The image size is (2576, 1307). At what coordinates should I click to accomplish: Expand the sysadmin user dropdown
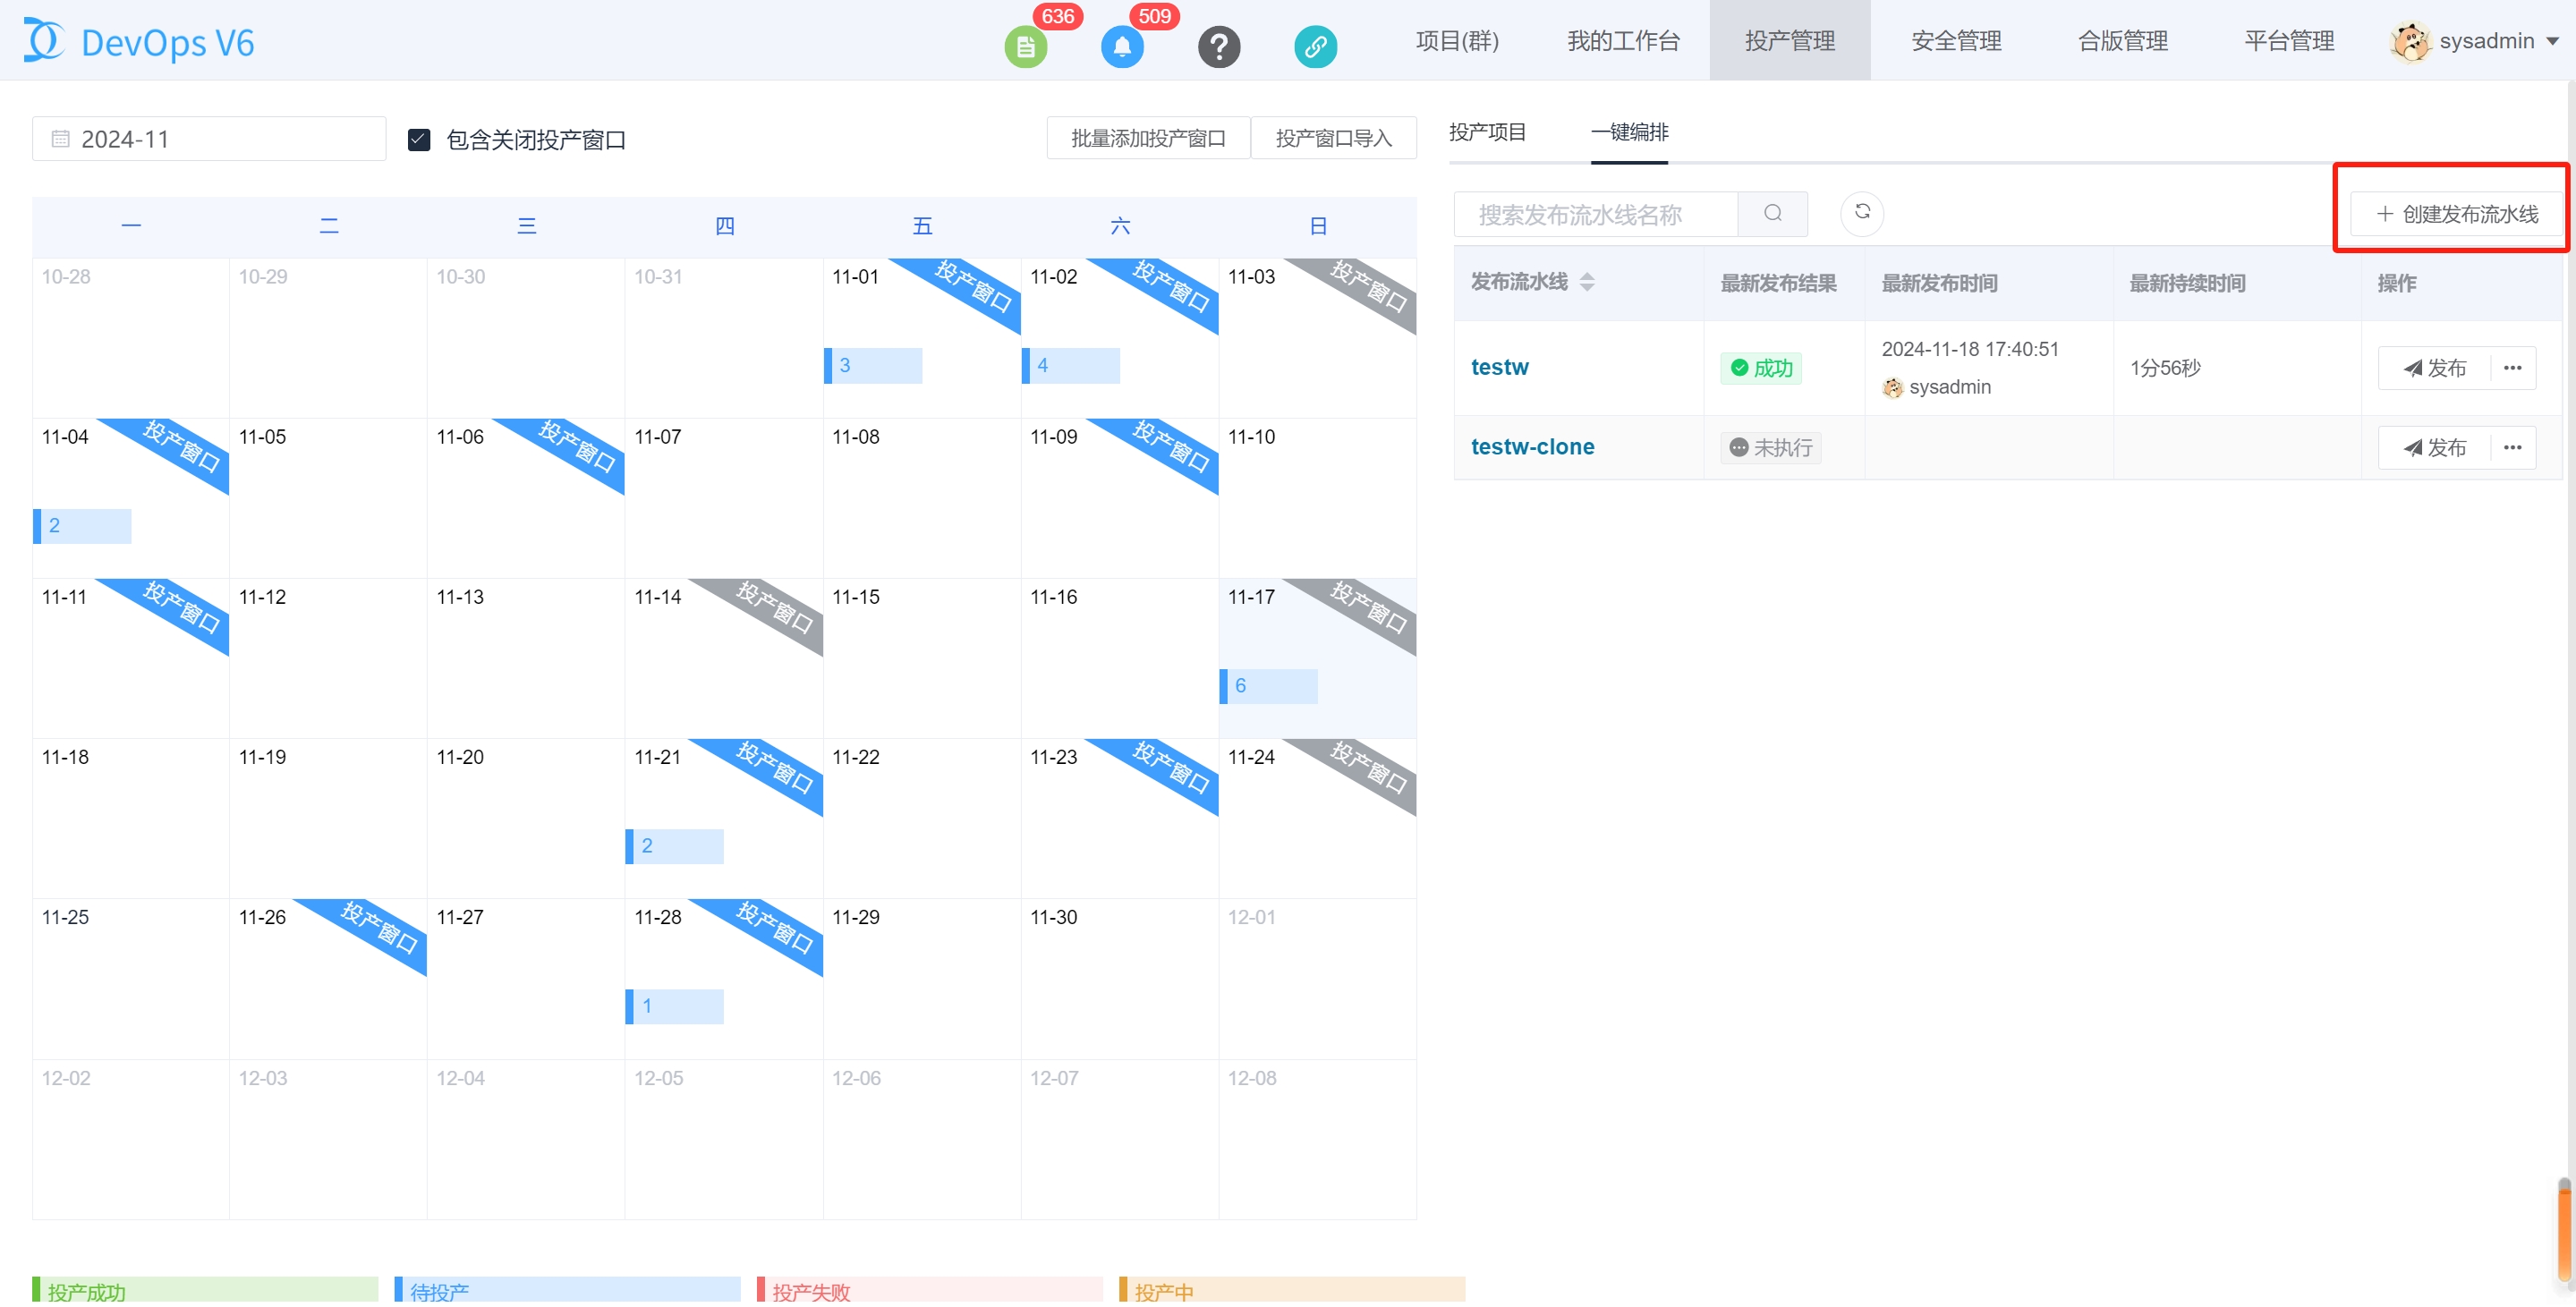pos(2551,42)
